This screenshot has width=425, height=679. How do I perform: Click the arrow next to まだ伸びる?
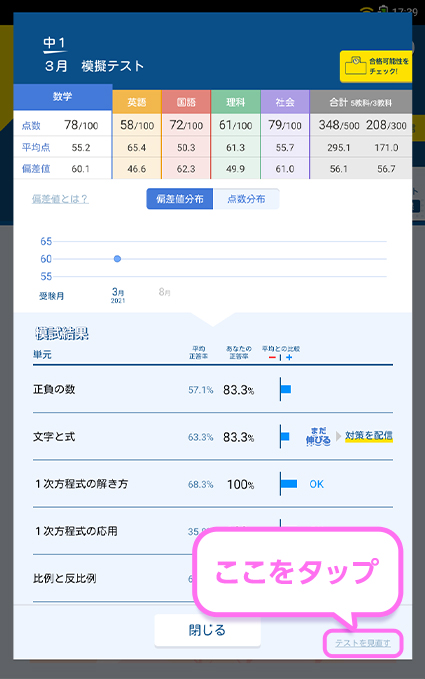coord(339,436)
